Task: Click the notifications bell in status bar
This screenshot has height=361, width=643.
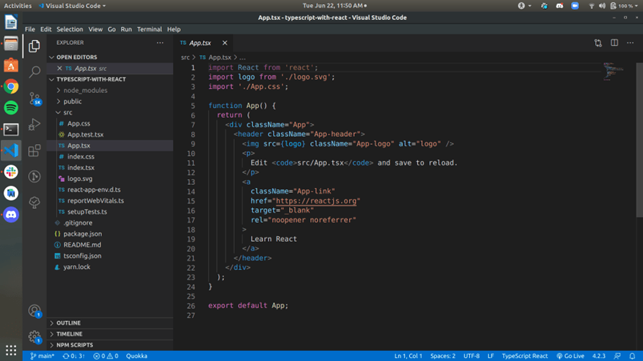Action: click(x=632, y=356)
